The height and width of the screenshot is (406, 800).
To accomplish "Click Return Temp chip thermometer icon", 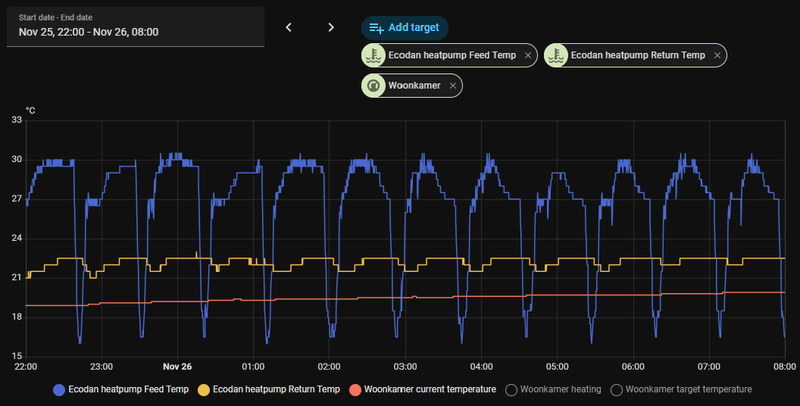I will point(556,55).
